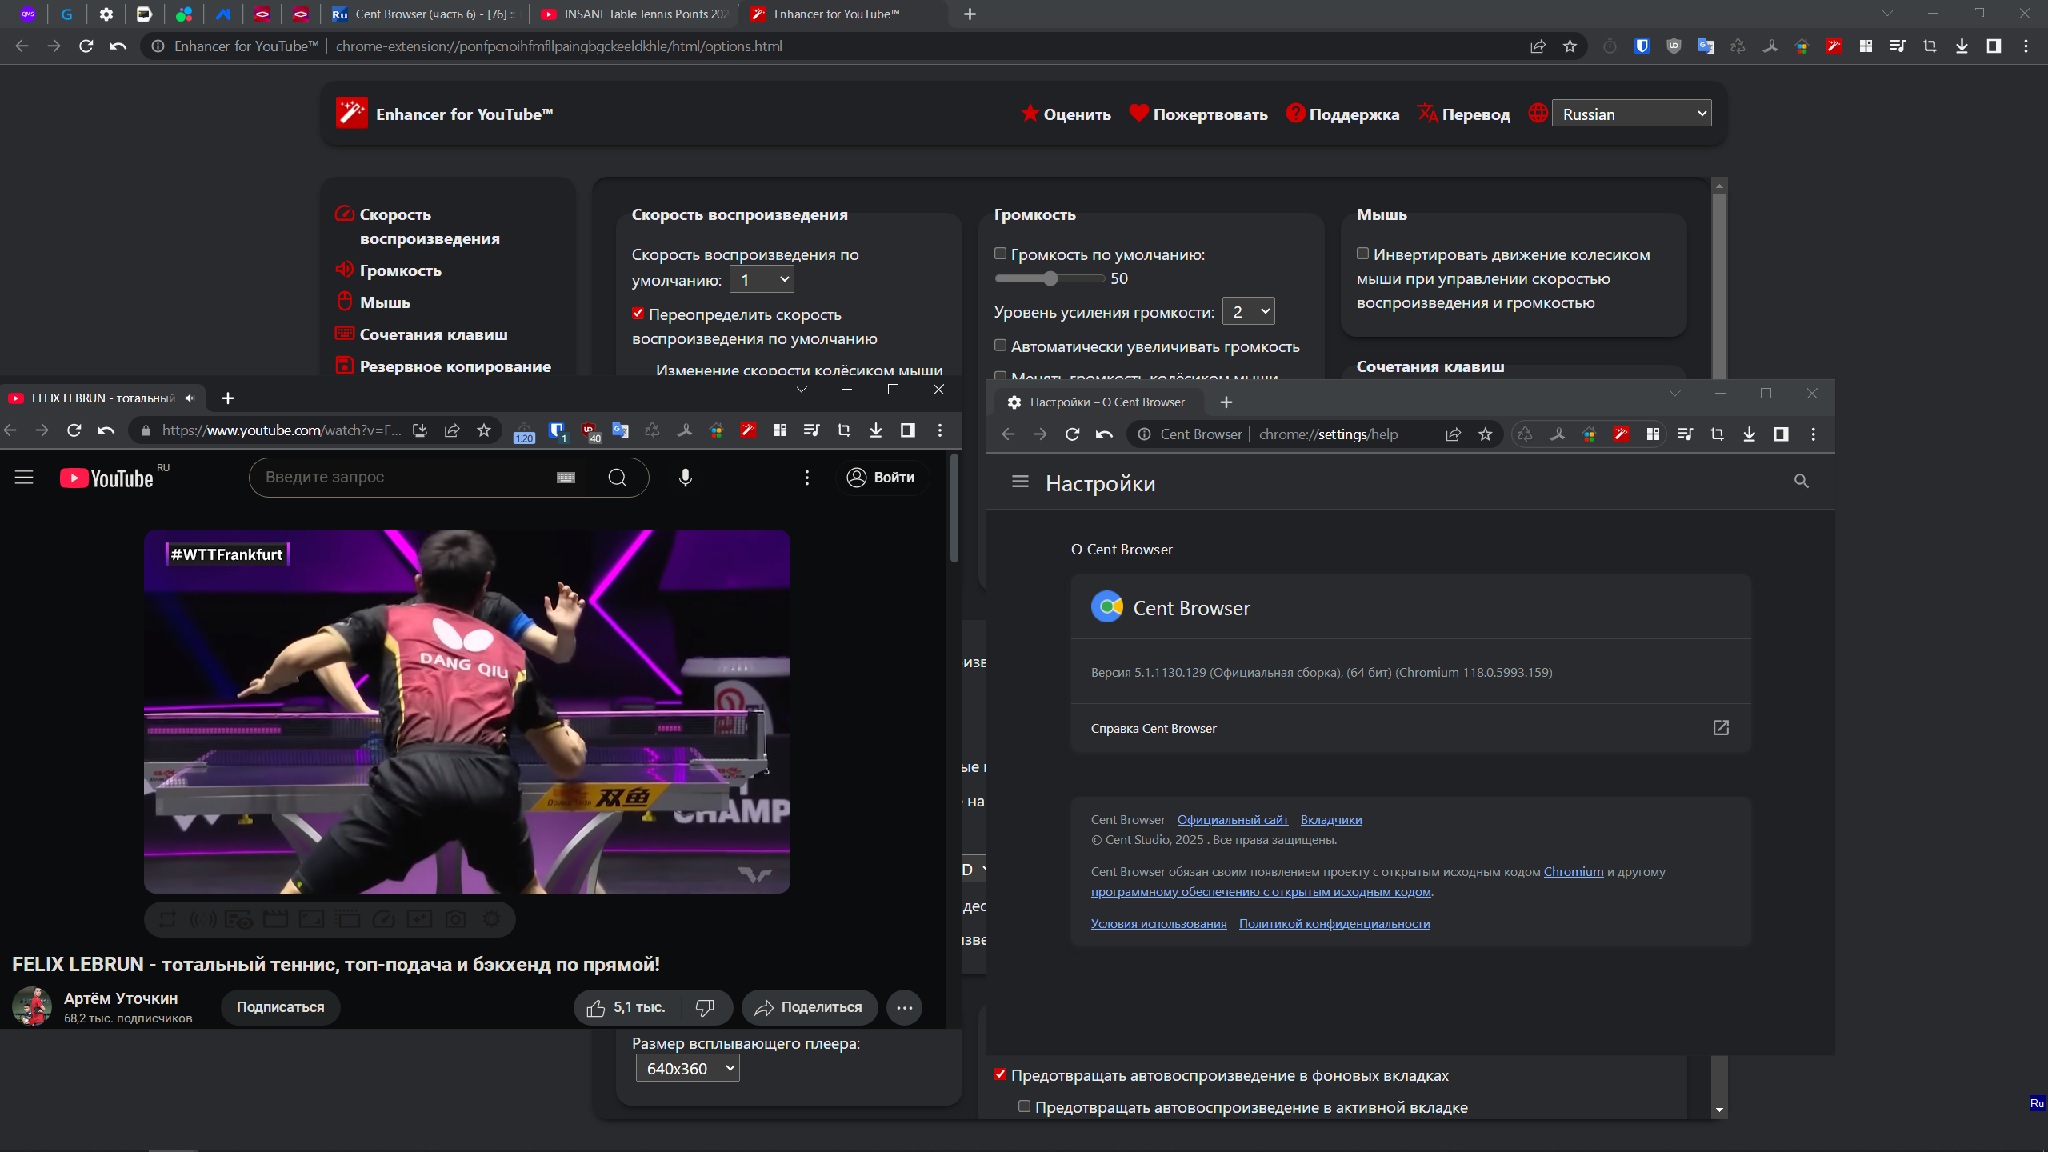Take video screenshot with Enhancer camera icon
Screen dimensions: 2048x1152
pos(456,919)
